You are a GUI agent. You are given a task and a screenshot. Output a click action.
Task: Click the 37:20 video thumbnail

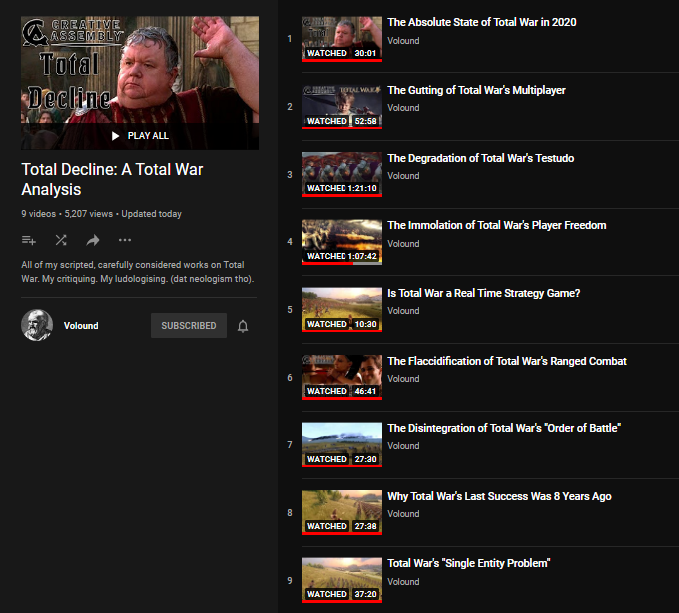342,580
